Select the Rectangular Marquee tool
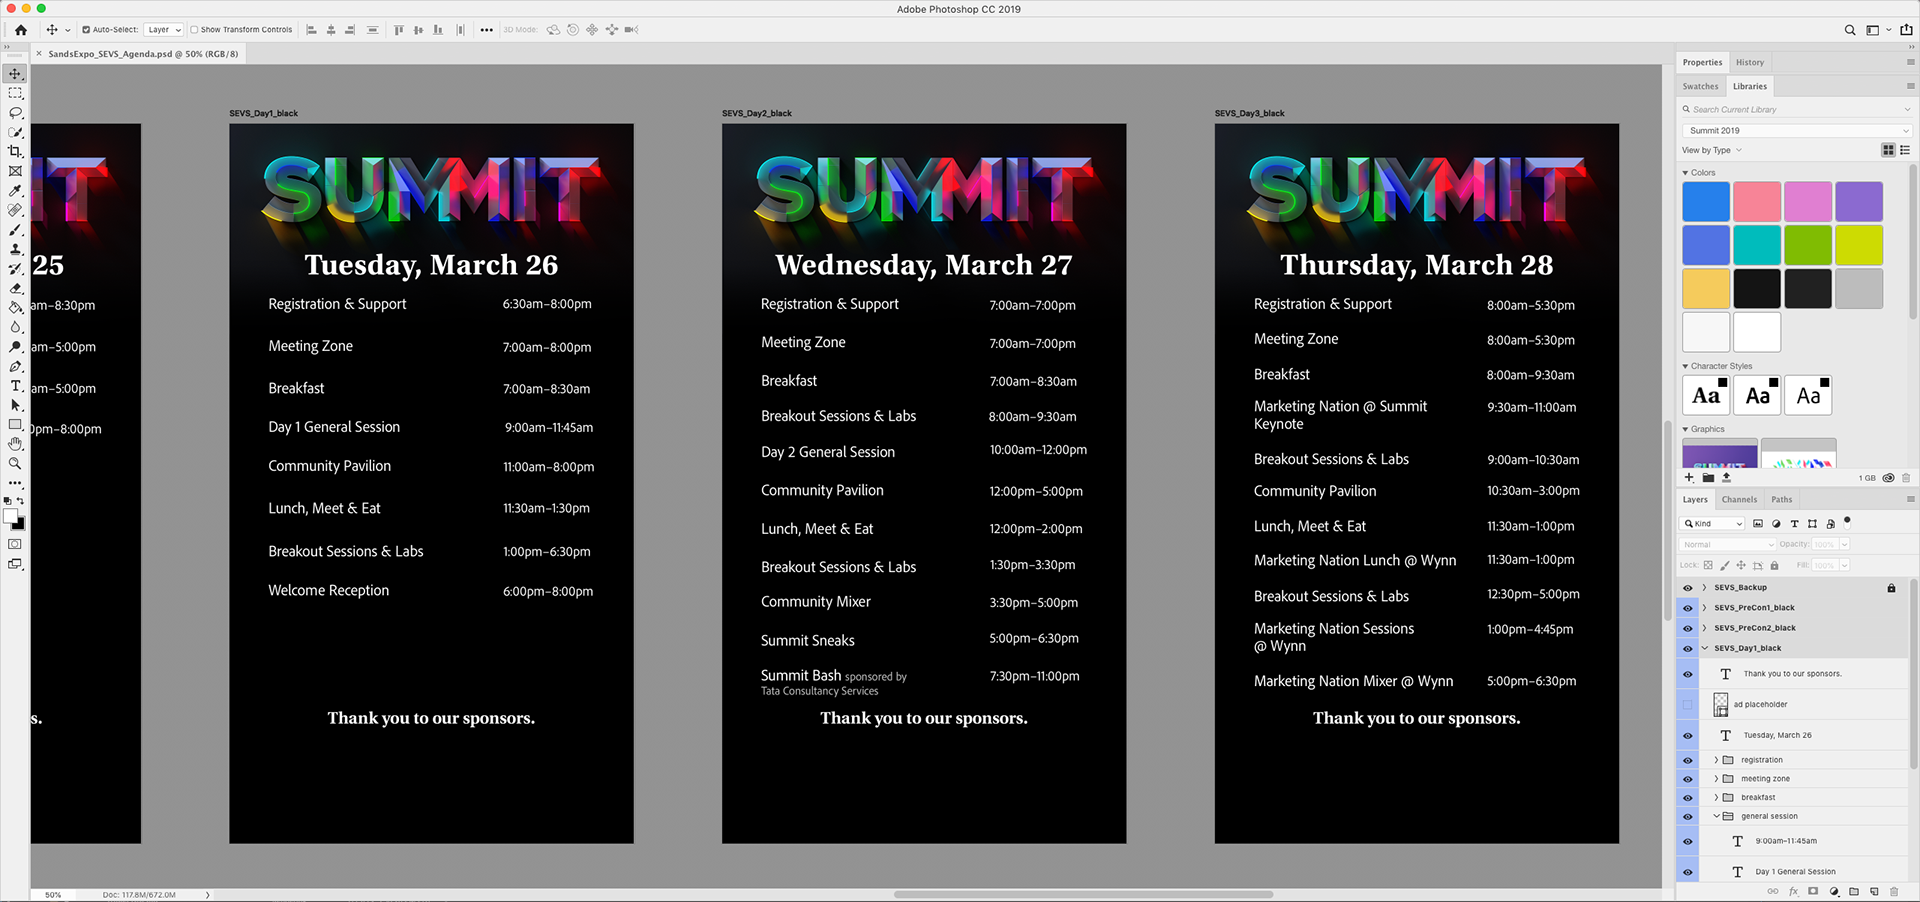This screenshot has width=1920, height=902. click(15, 93)
